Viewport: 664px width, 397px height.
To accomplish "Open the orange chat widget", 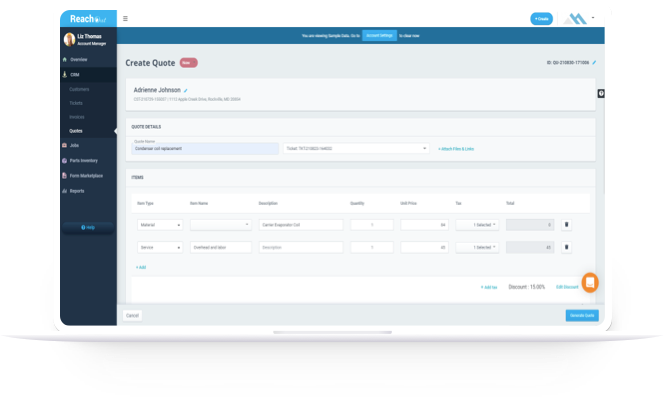I will pyautogui.click(x=590, y=283).
